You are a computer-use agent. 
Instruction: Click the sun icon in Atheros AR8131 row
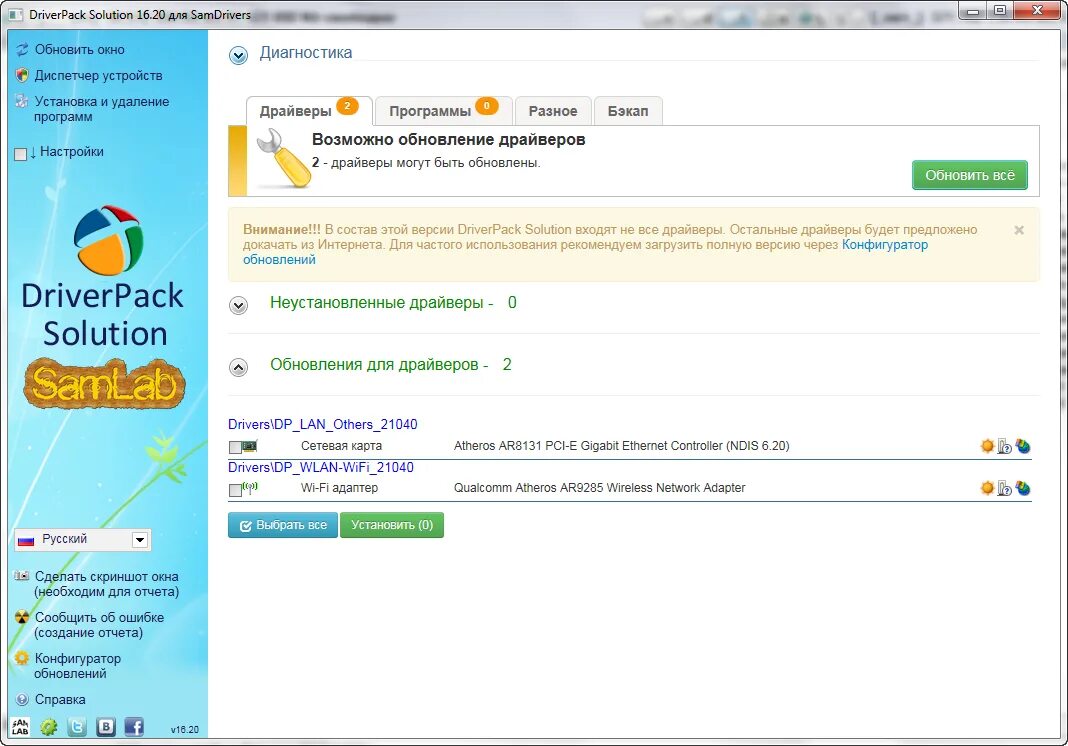click(x=987, y=446)
